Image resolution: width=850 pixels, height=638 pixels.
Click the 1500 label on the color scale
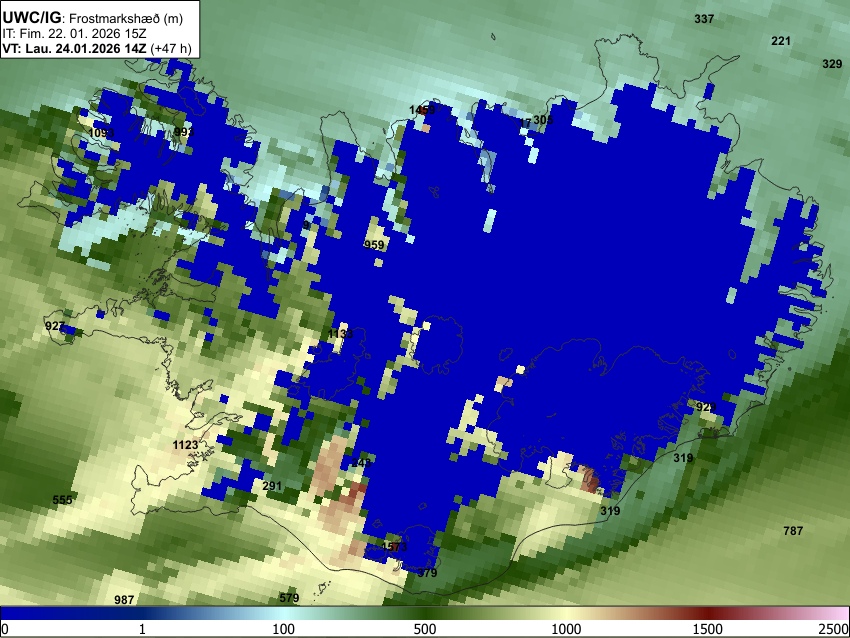[x=708, y=629]
